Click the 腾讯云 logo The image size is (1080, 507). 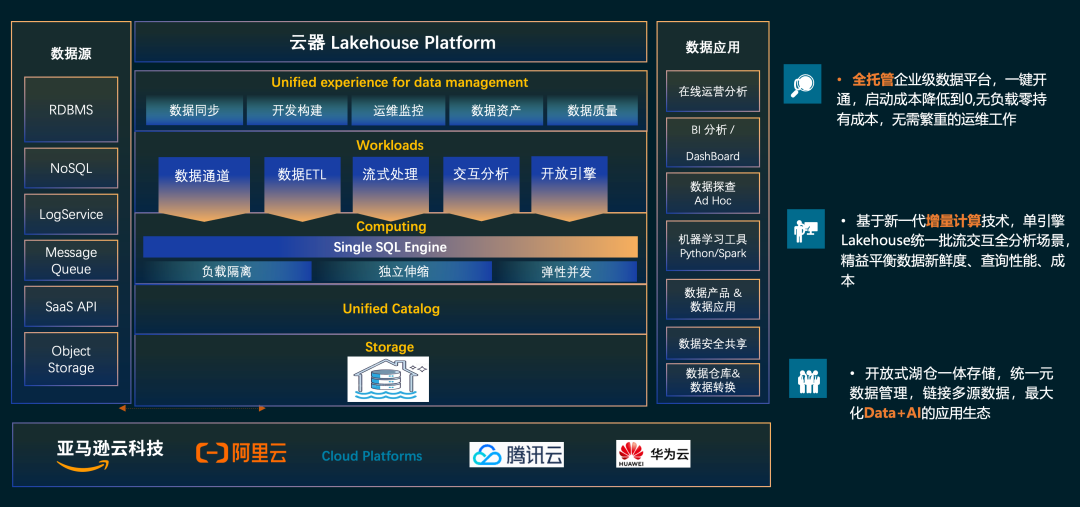[517, 455]
